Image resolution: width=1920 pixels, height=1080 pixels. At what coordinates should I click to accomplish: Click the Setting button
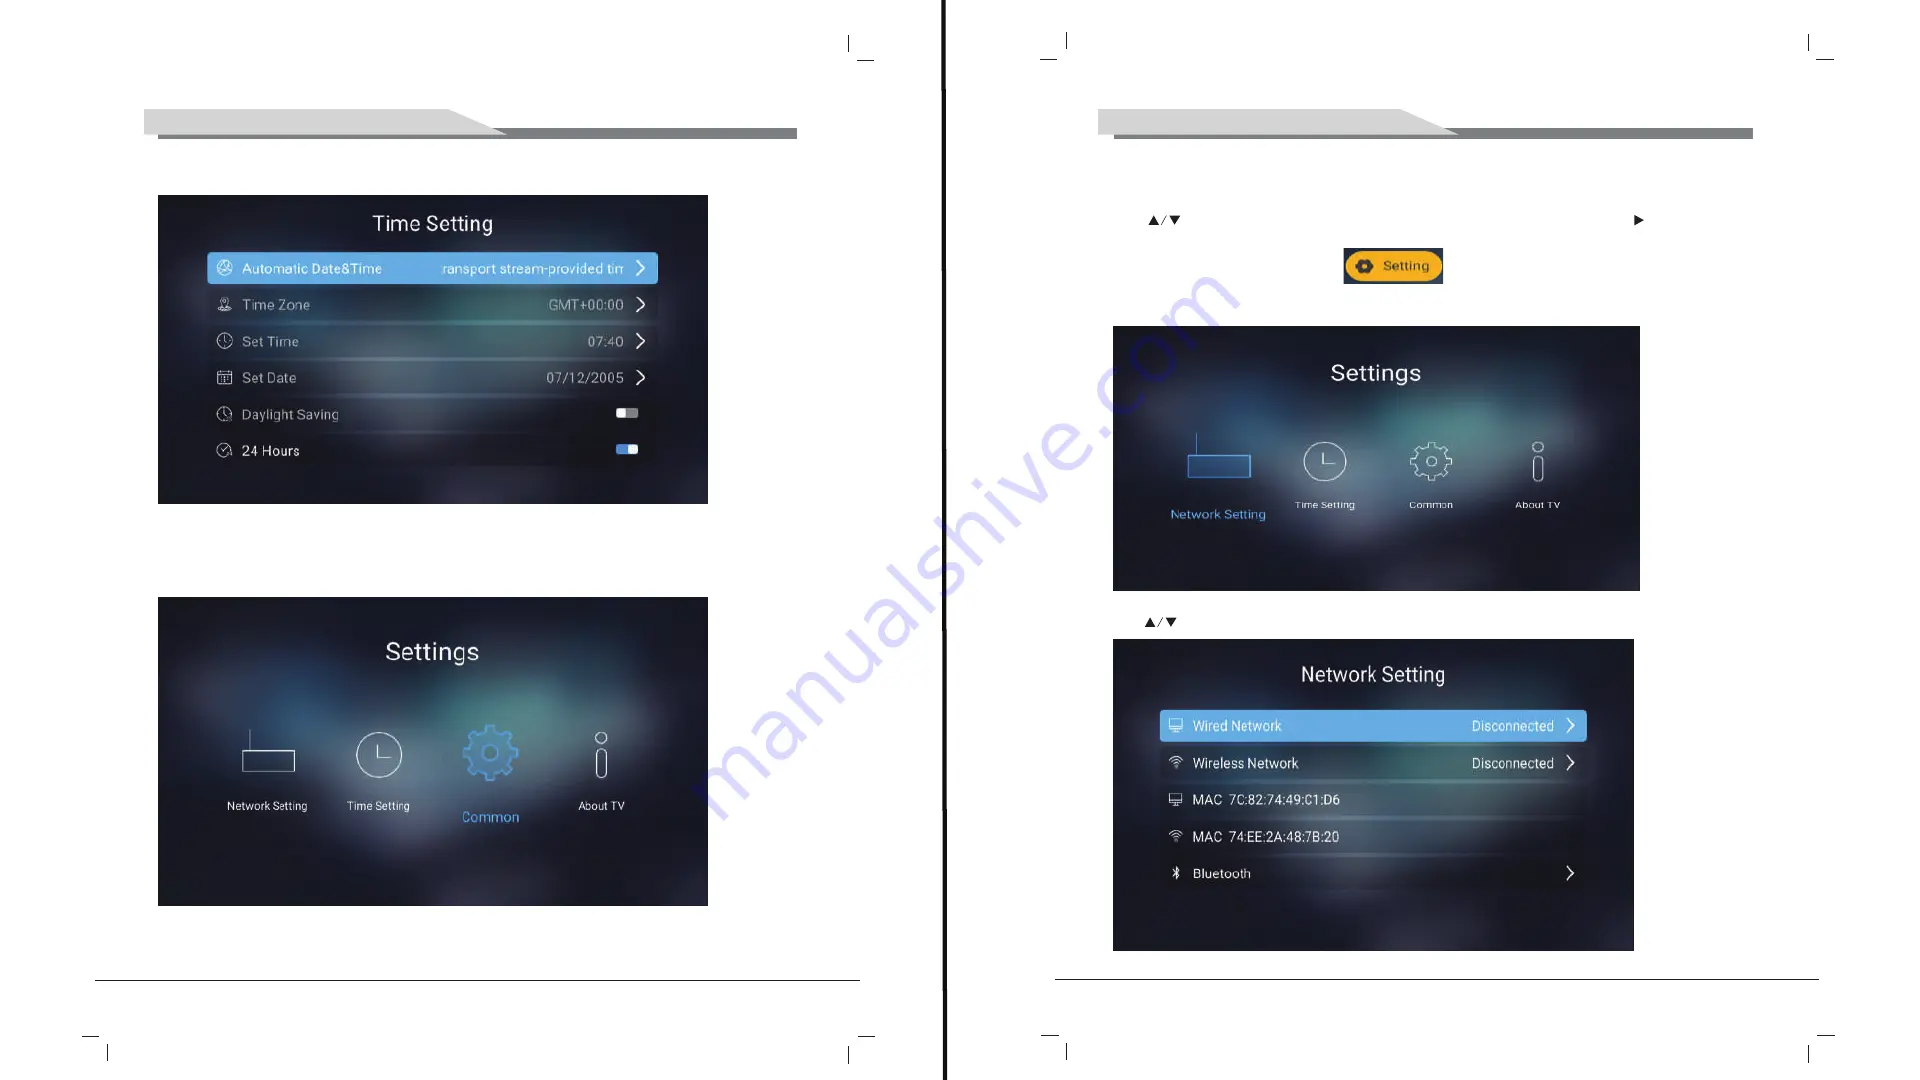(1393, 265)
